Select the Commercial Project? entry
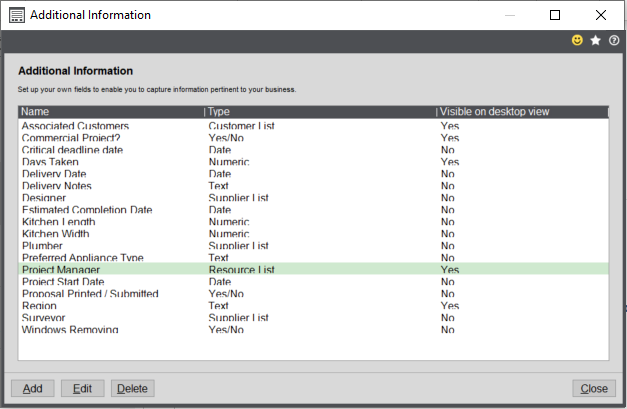The width and height of the screenshot is (627, 409). [x=70, y=139]
